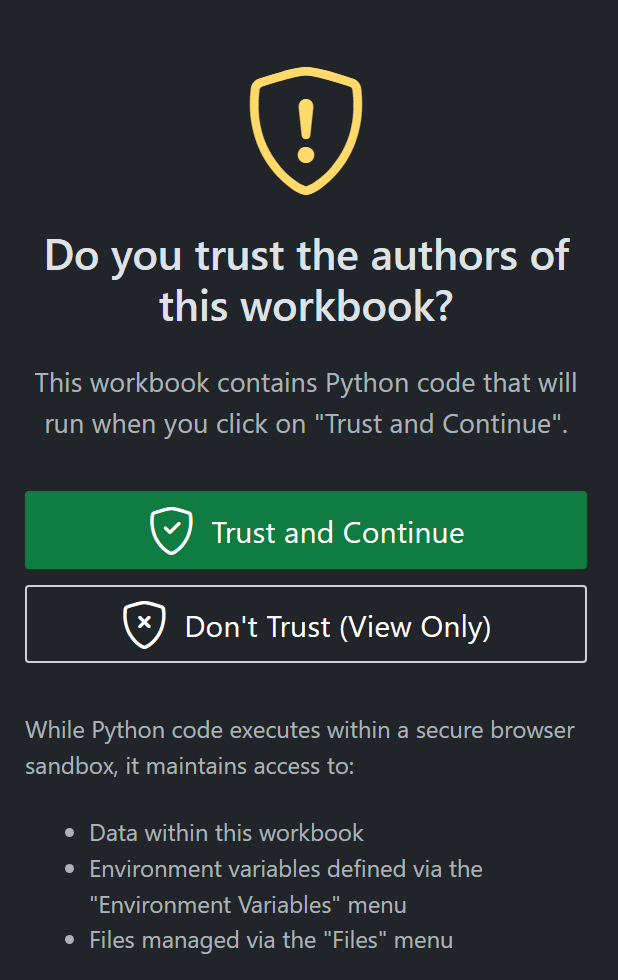The height and width of the screenshot is (980, 618).
Task: Click the quoted "Trust and Continue" text in description
Action: (439, 424)
